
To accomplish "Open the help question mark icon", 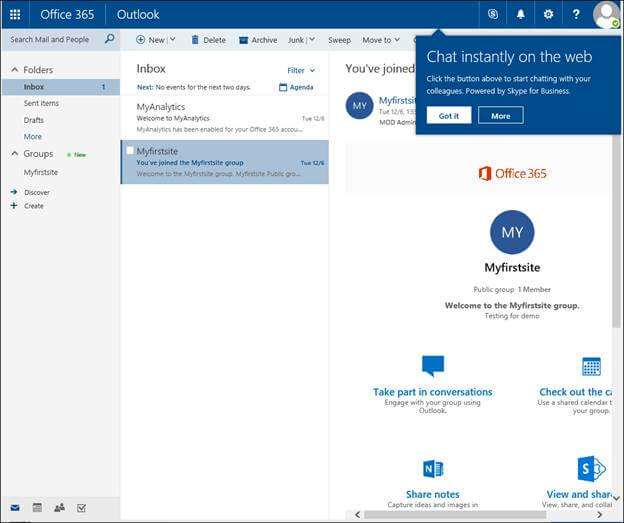I will tap(576, 14).
